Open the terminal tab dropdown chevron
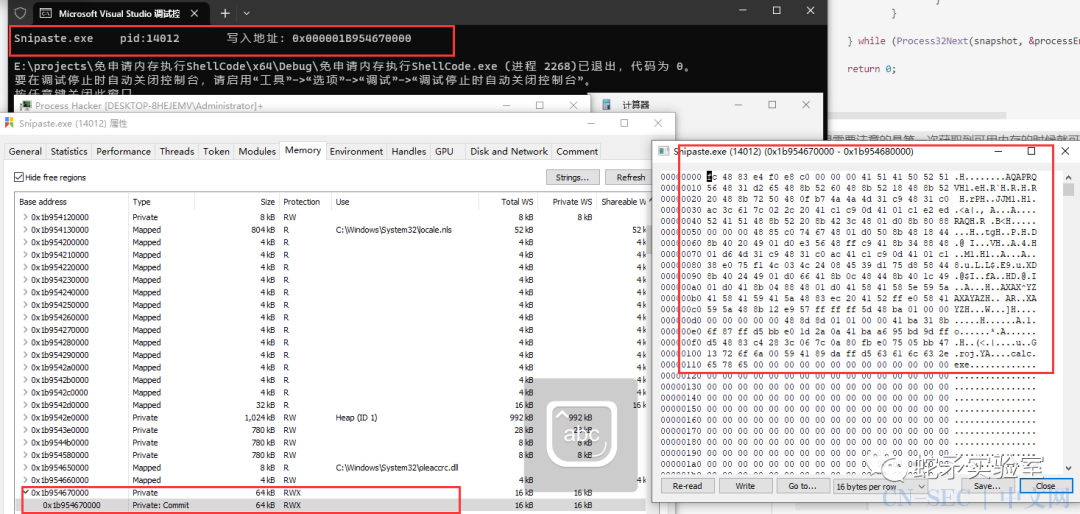This screenshot has width=1080, height=514. (x=247, y=13)
